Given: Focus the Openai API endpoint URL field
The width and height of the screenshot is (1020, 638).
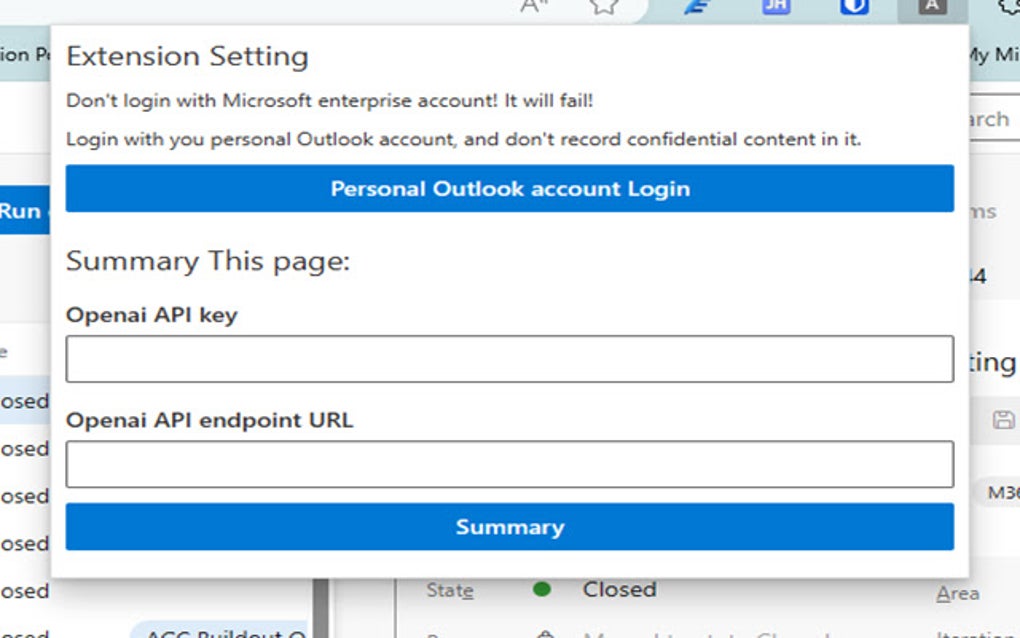Looking at the screenshot, I should coord(510,464).
